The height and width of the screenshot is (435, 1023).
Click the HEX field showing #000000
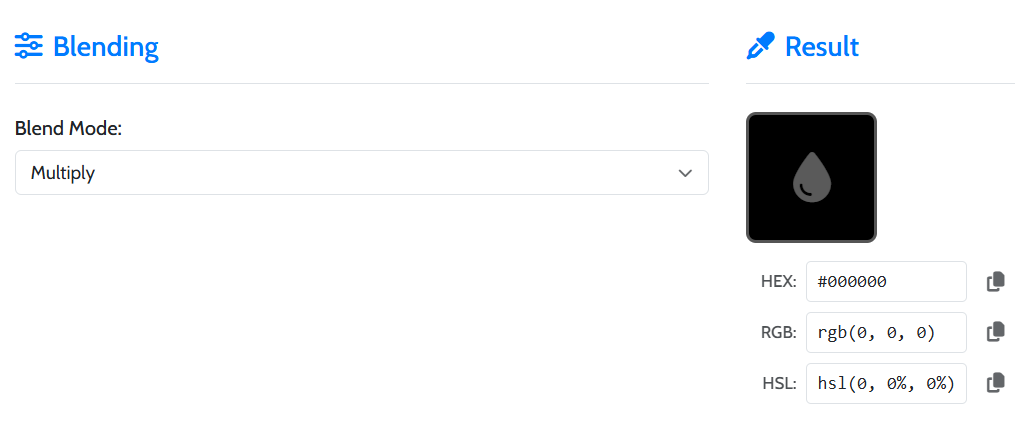(886, 282)
